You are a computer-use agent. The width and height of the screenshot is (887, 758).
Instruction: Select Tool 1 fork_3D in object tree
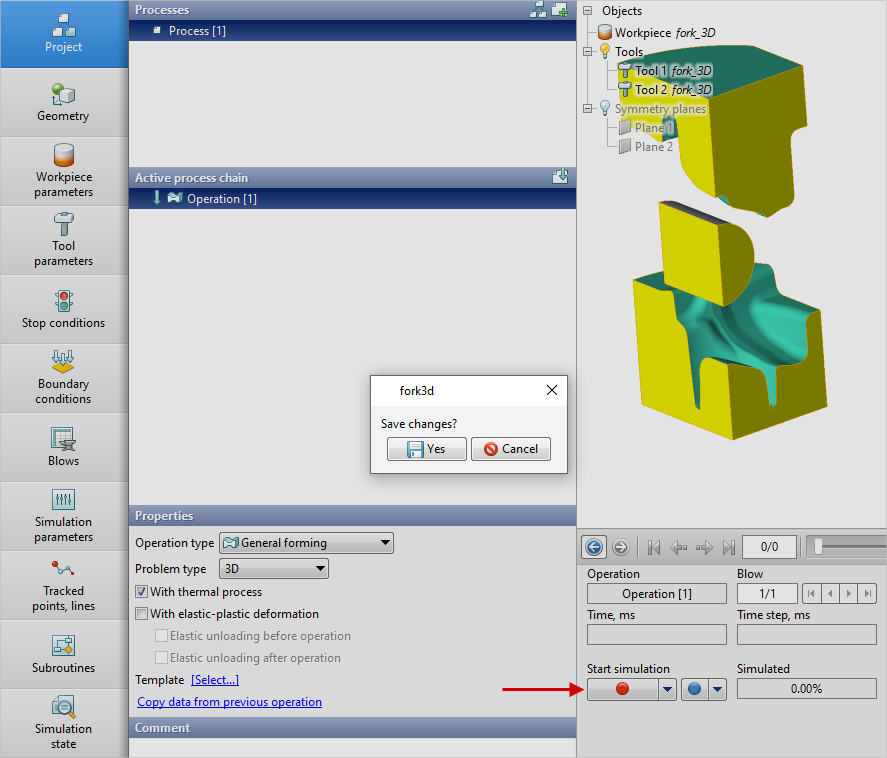click(x=673, y=71)
